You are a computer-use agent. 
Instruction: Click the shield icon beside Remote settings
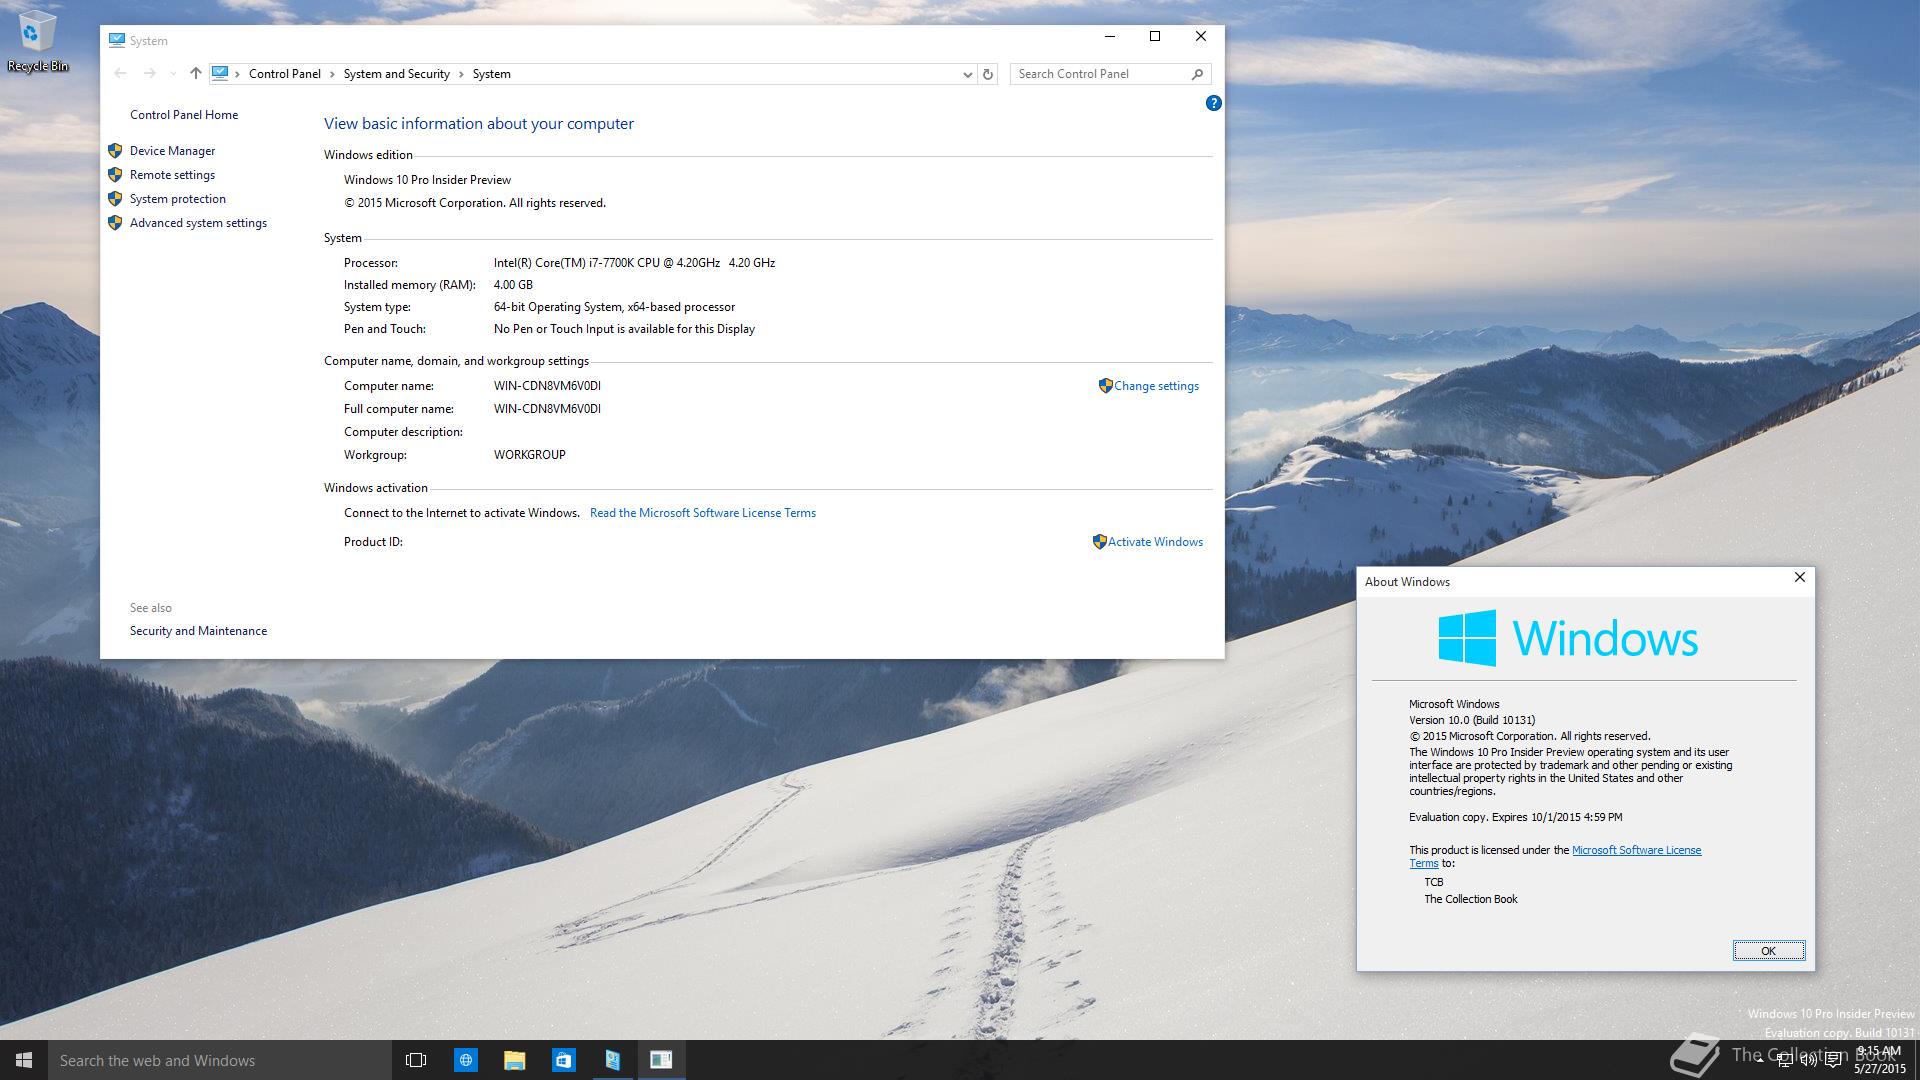(x=115, y=175)
